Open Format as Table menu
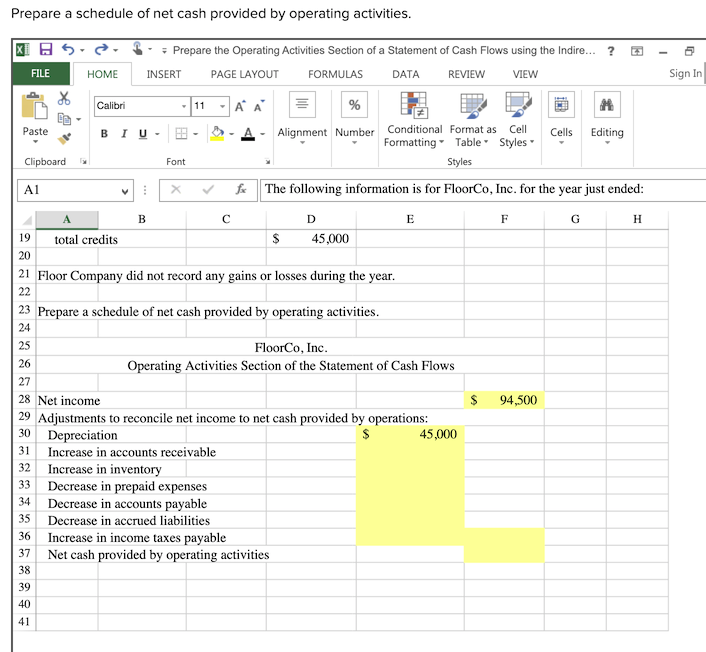Image resolution: width=706 pixels, height=652 pixels. (x=473, y=120)
